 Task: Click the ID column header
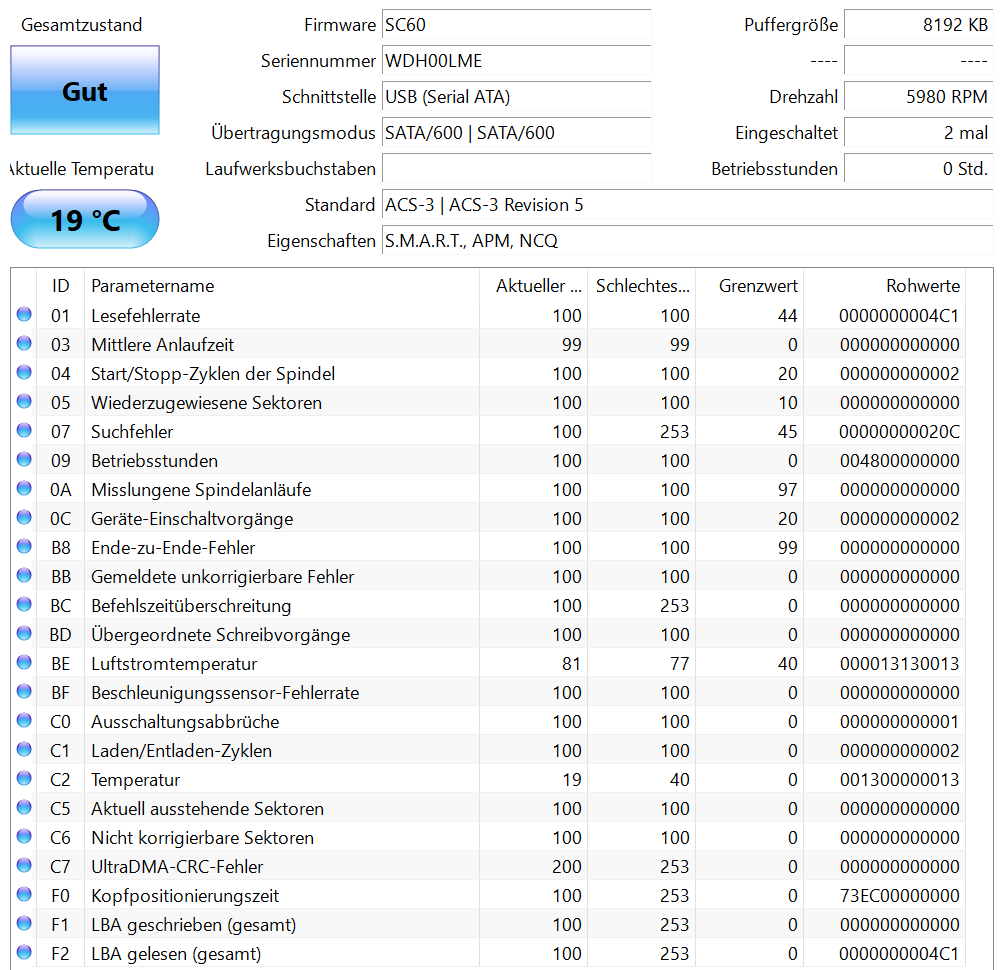pos(61,286)
